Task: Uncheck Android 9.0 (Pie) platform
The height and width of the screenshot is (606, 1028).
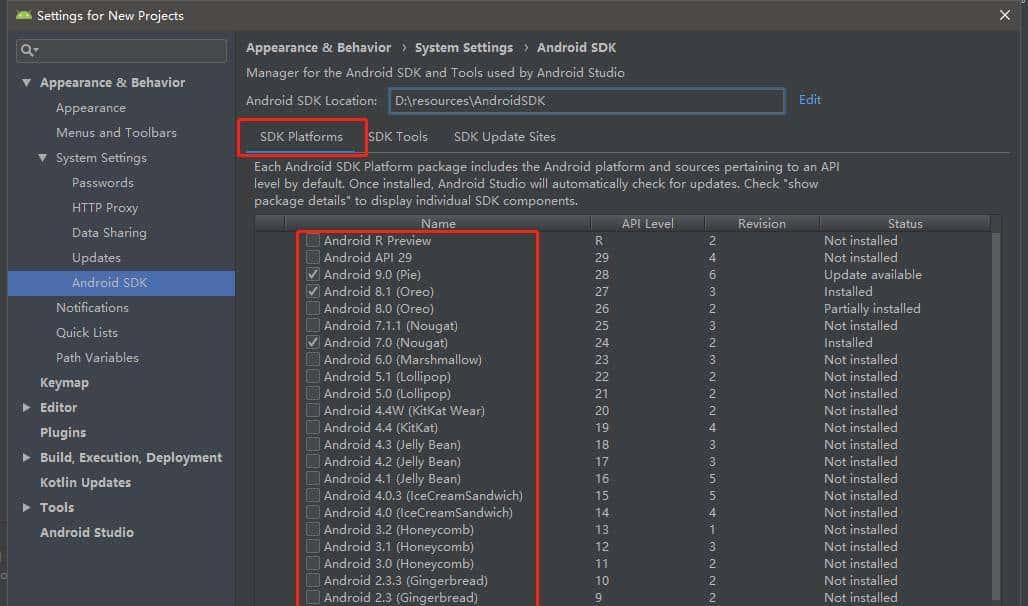Action: pyautogui.click(x=313, y=275)
